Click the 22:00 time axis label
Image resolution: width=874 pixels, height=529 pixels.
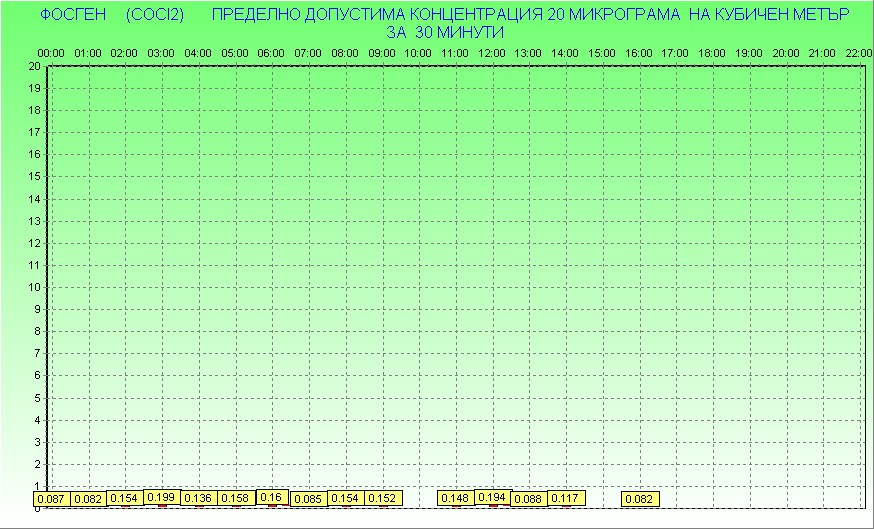click(x=859, y=53)
